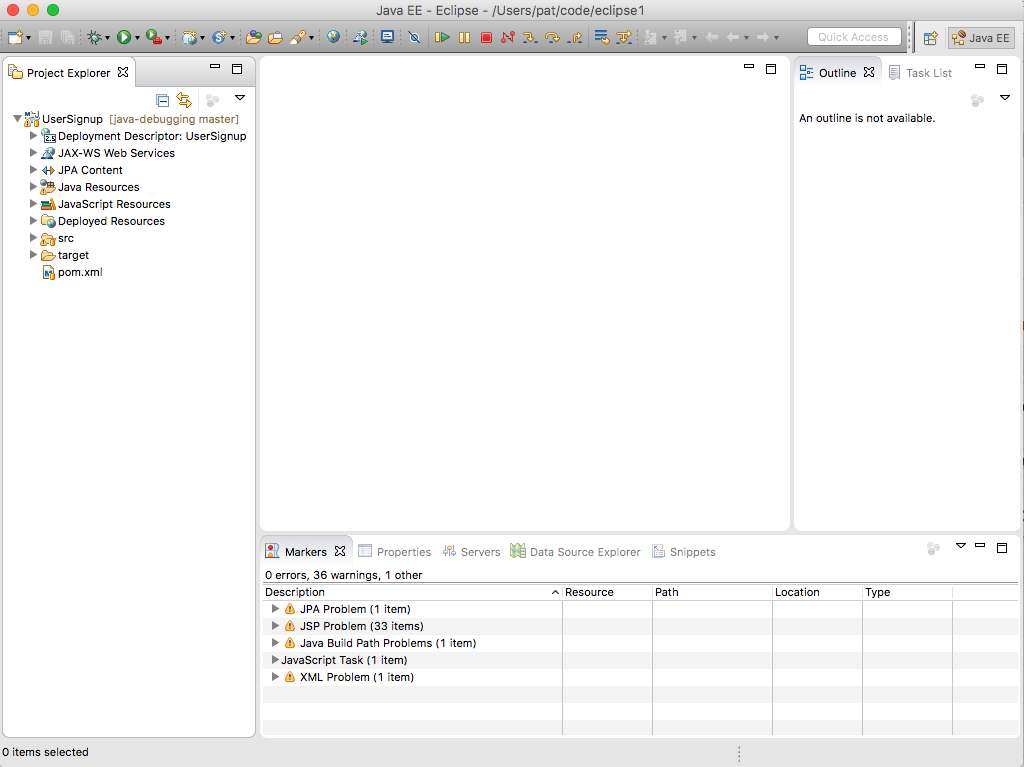Click the Debug bug icon in toolbar

pyautogui.click(x=95, y=37)
